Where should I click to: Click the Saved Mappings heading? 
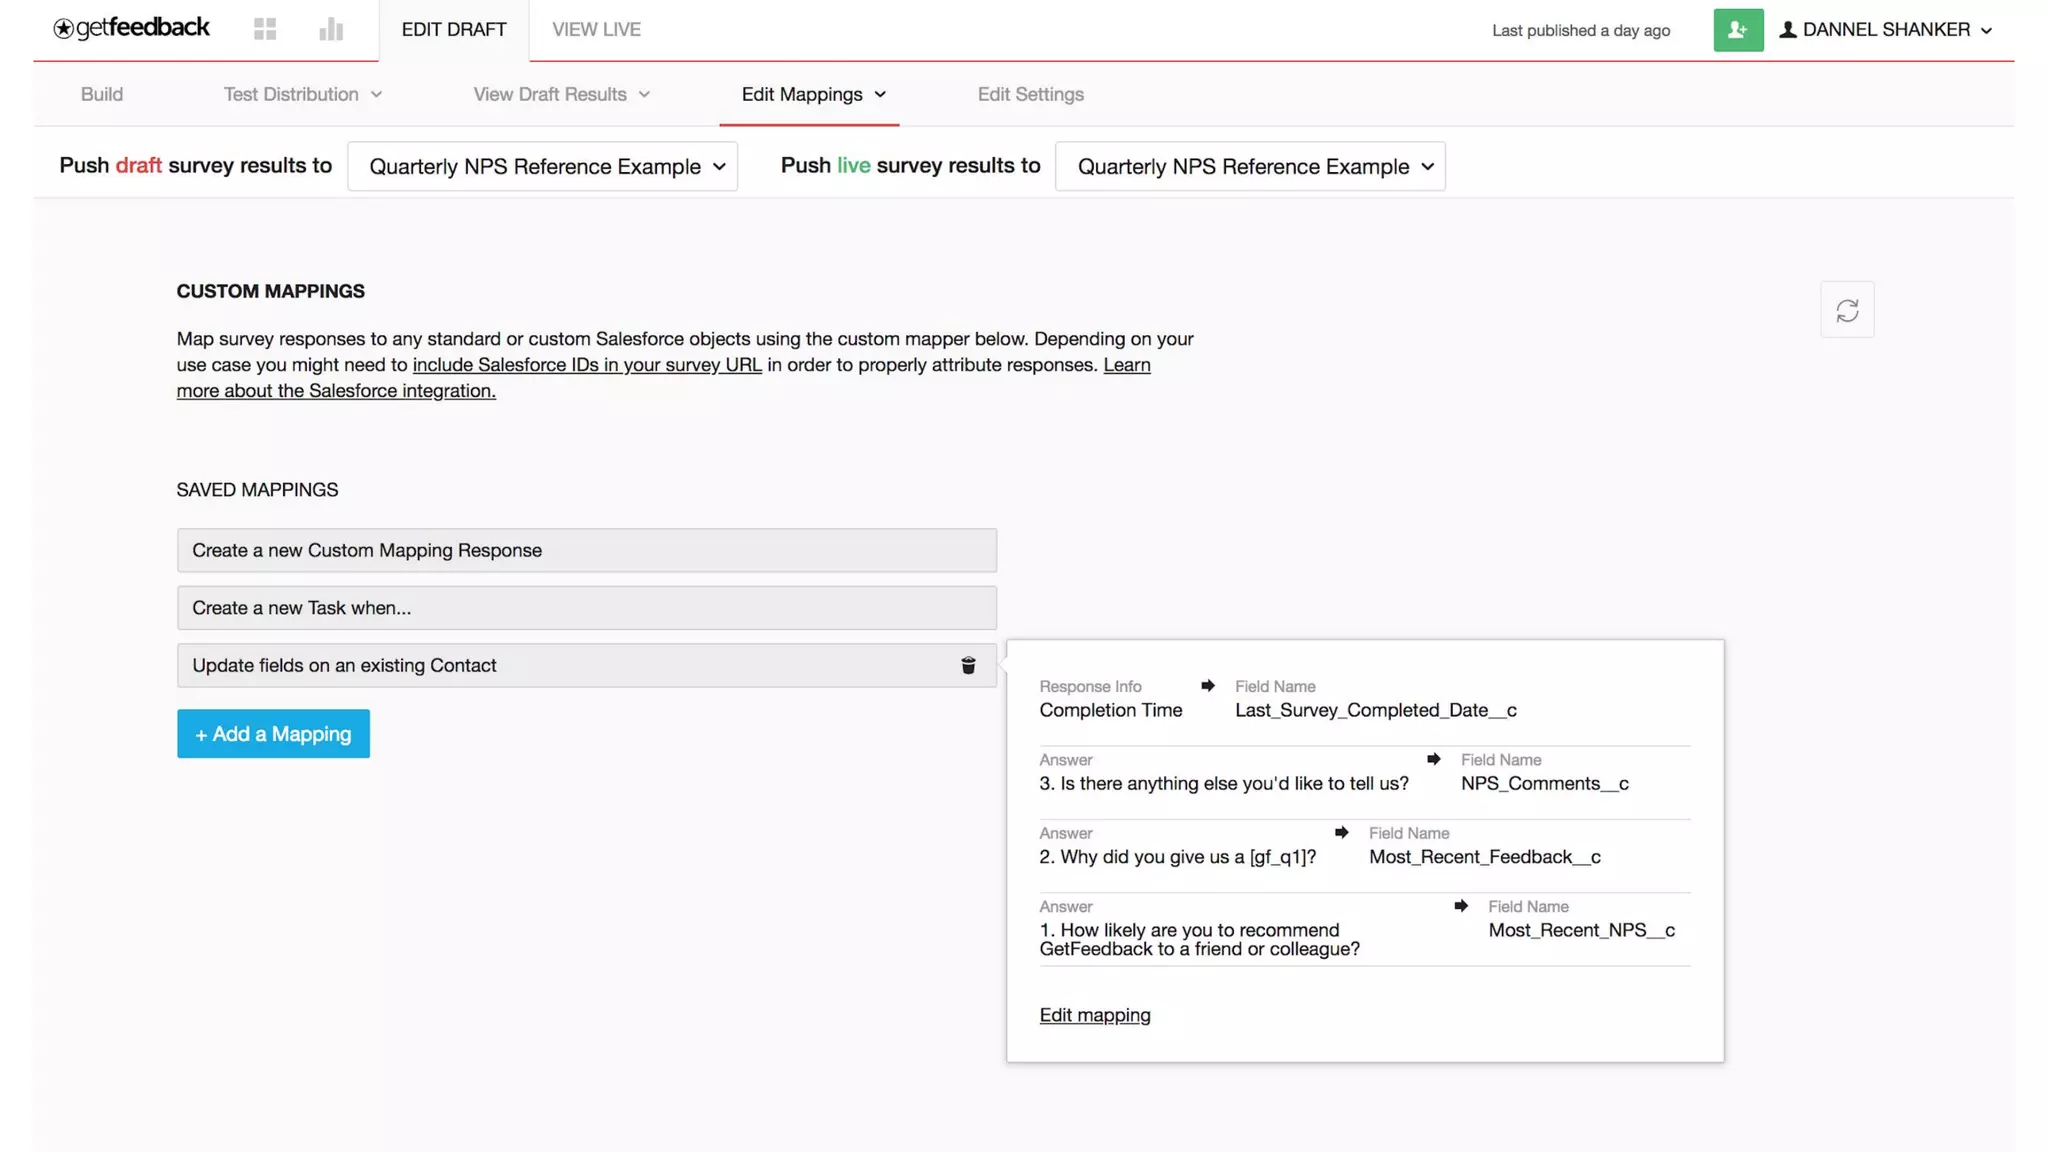tap(257, 490)
